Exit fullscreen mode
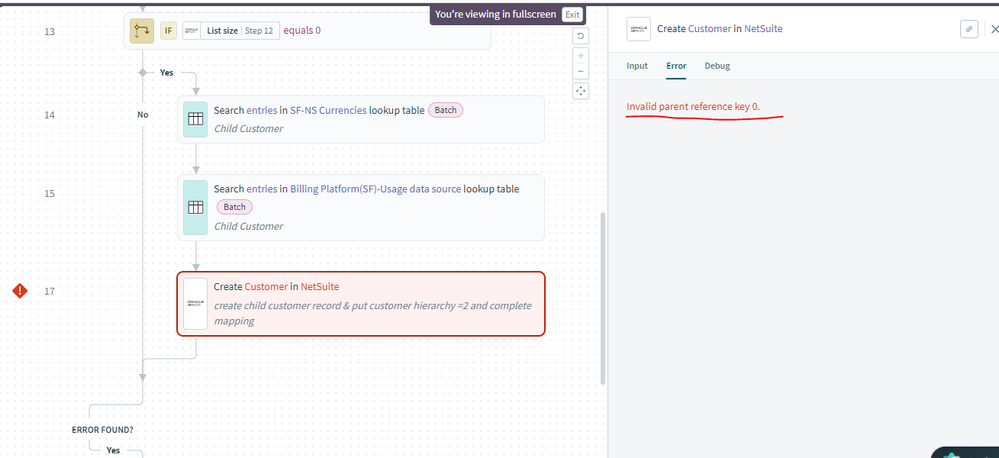The width and height of the screenshot is (999, 458). pos(572,14)
